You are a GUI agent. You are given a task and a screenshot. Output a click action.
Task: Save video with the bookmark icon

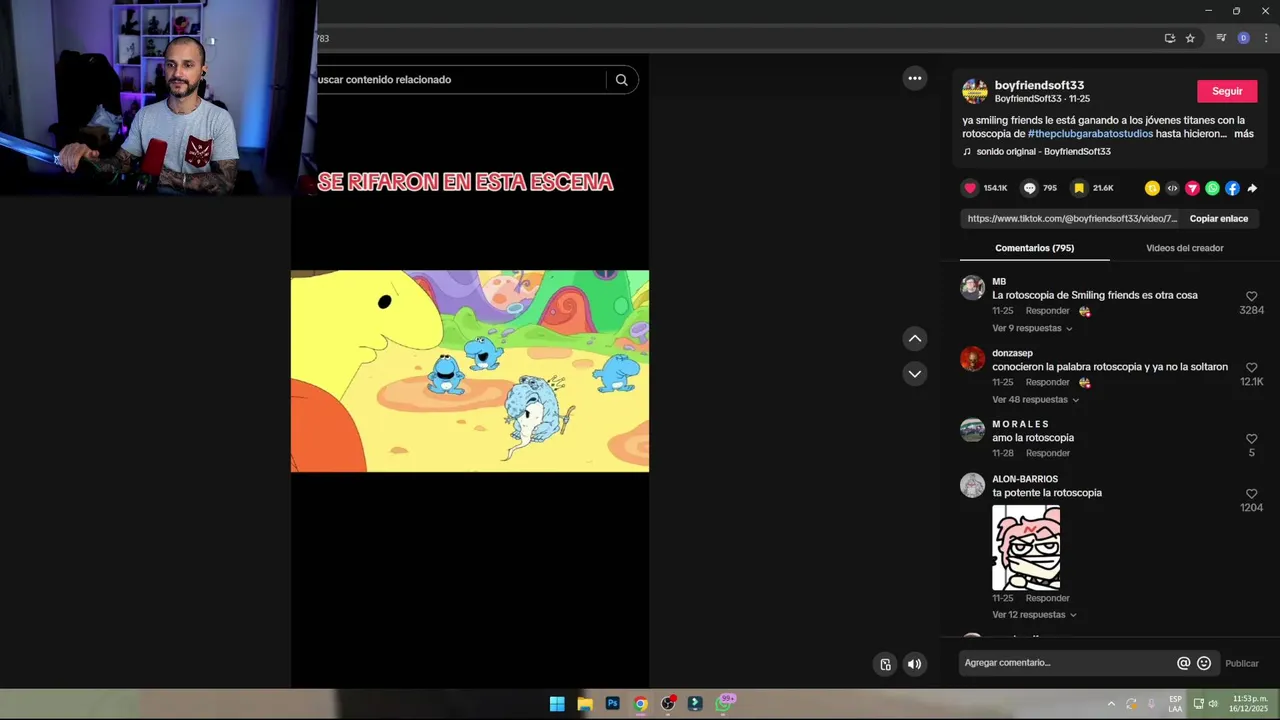click(1079, 188)
